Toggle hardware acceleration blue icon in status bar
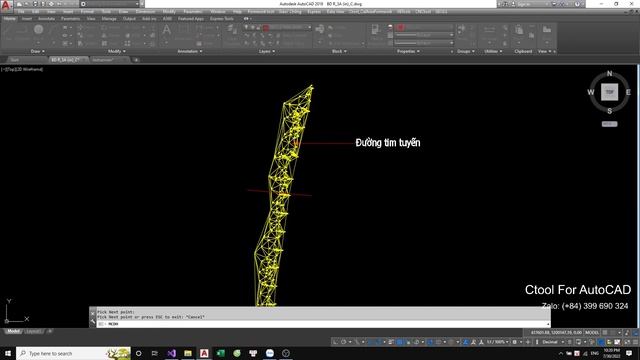The width and height of the screenshot is (640, 360). [x=601, y=342]
